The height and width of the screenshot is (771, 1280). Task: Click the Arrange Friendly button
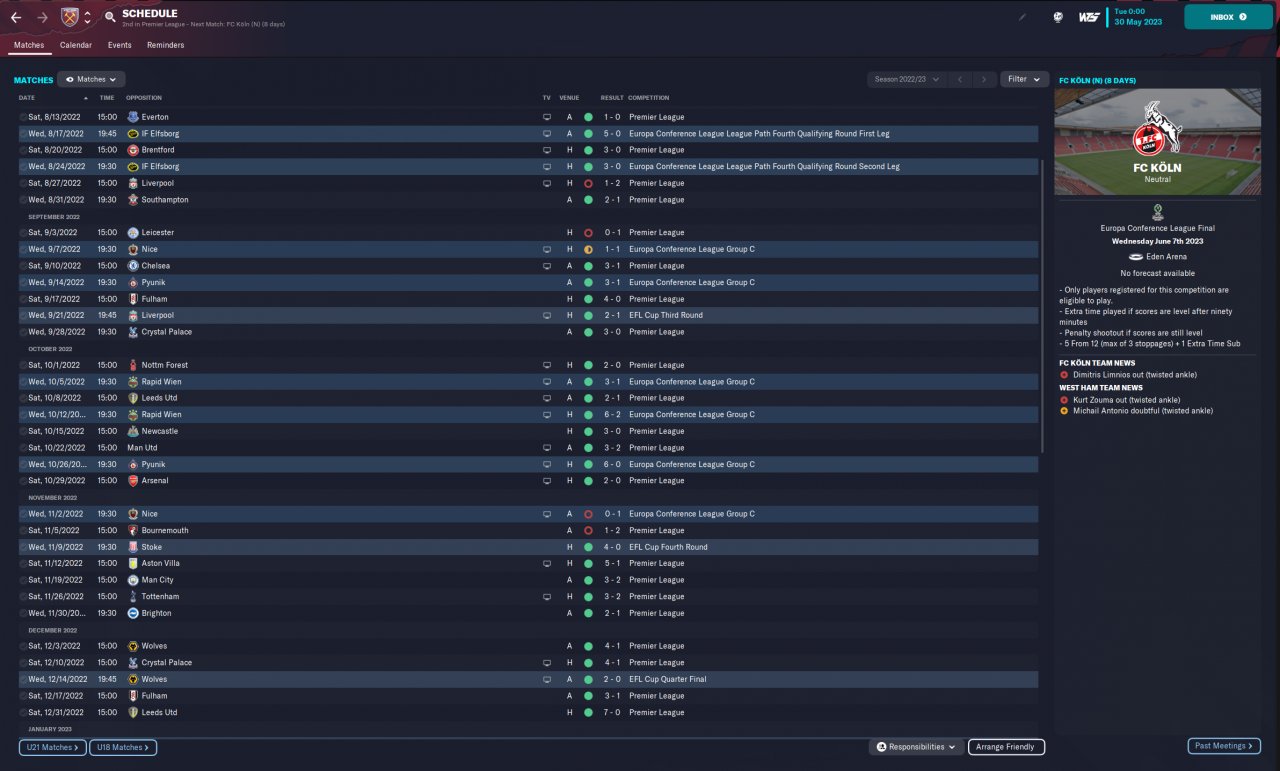pyautogui.click(x=1006, y=747)
